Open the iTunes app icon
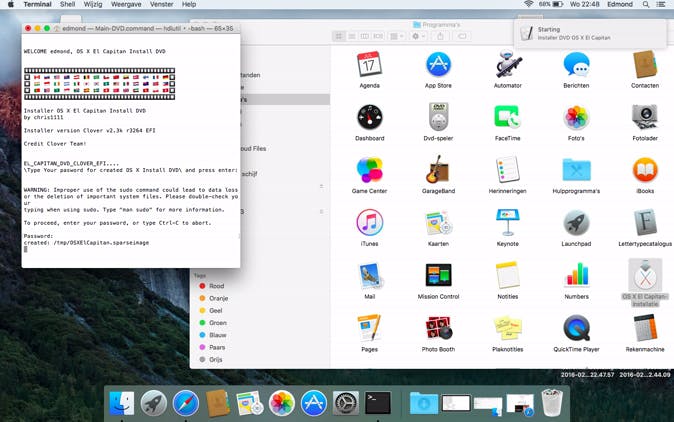 point(369,223)
